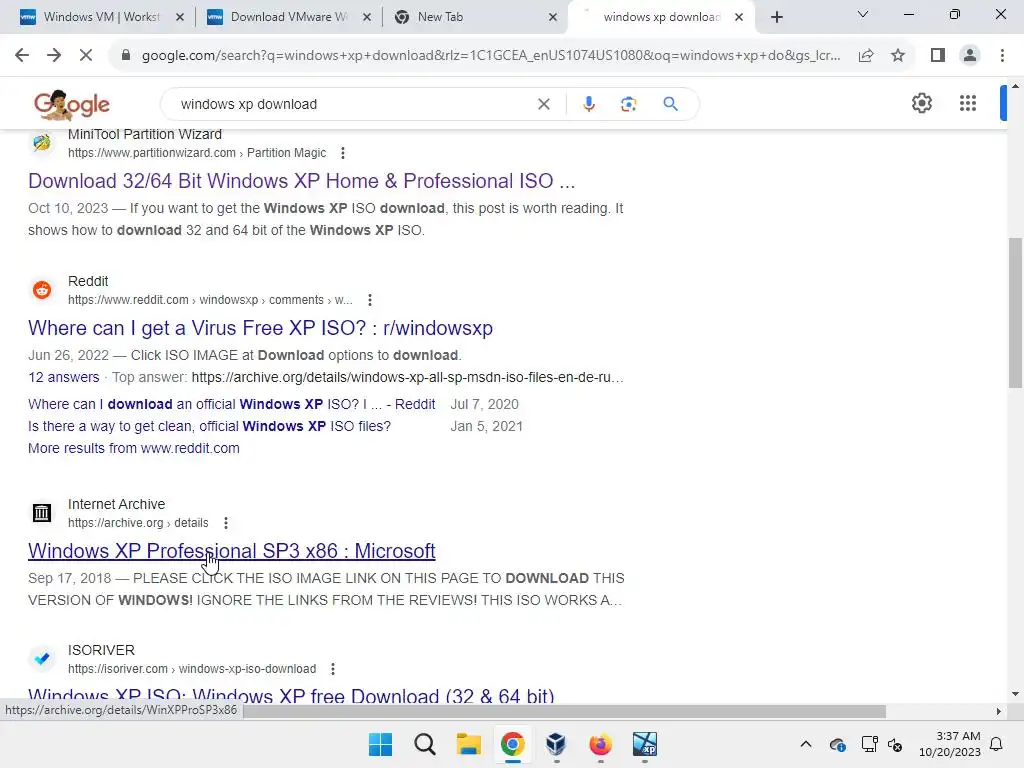Open Where can I download an official Windows XP ISO
The height and width of the screenshot is (768, 1024).
(x=231, y=404)
